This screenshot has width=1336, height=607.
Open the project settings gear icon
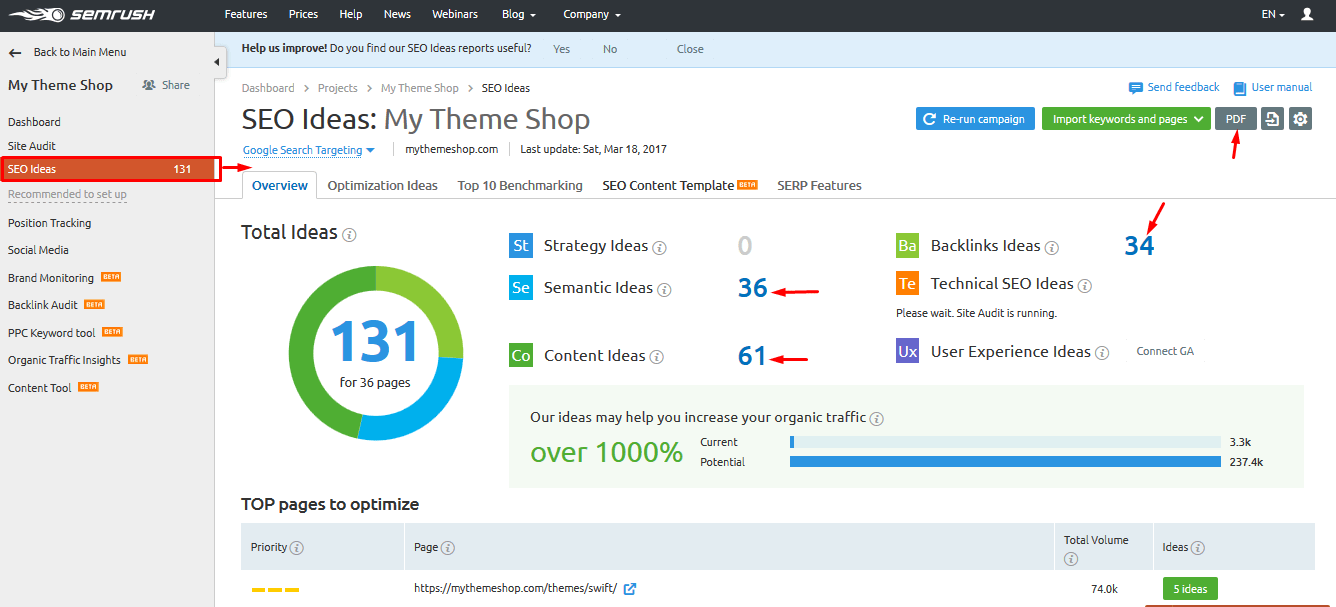coord(1299,119)
